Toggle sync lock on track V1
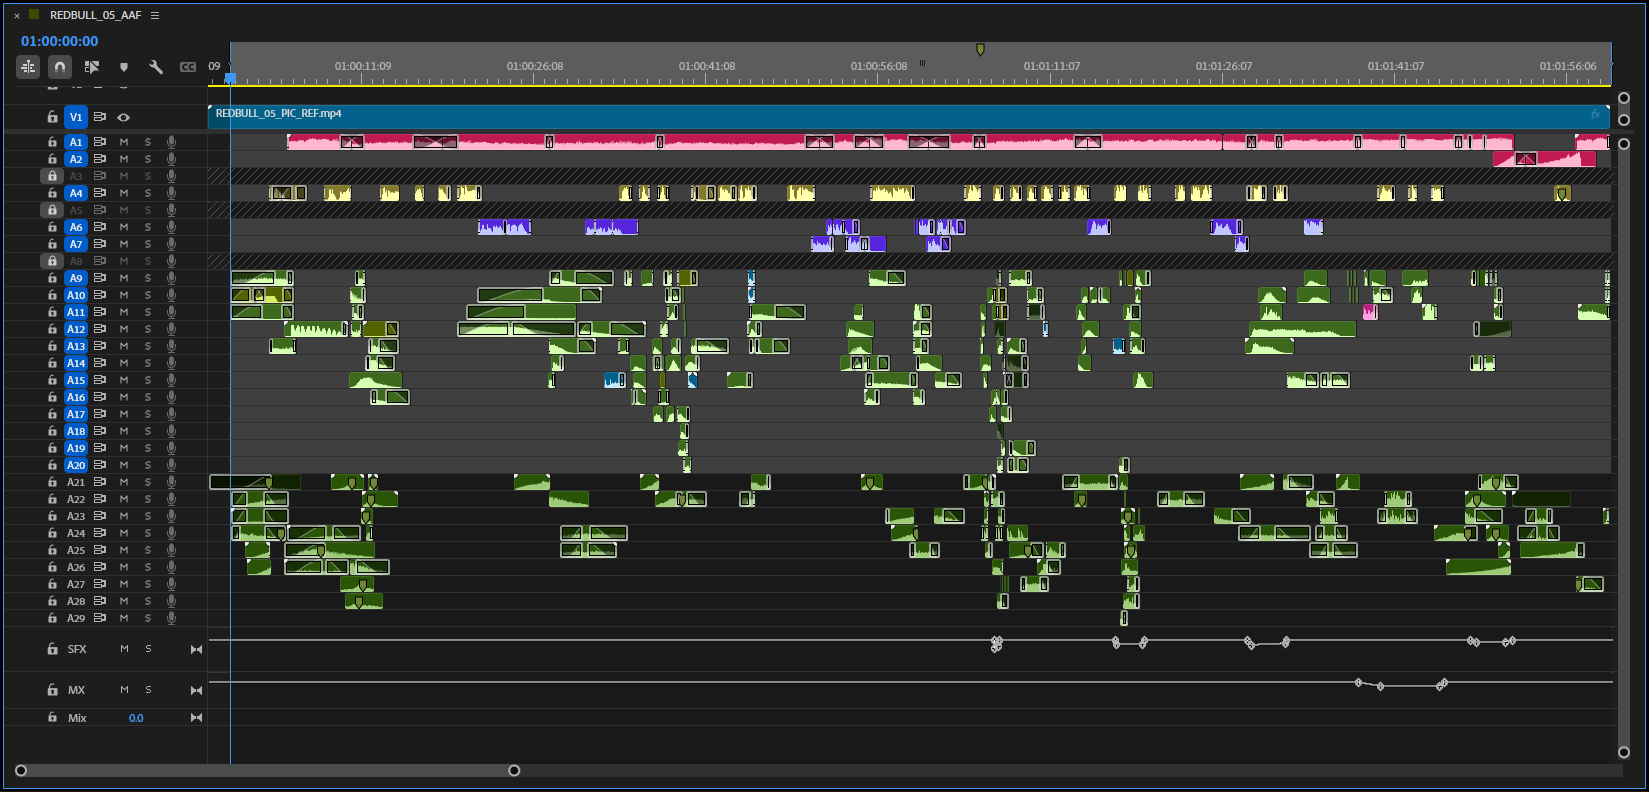This screenshot has width=1649, height=792. coord(100,117)
